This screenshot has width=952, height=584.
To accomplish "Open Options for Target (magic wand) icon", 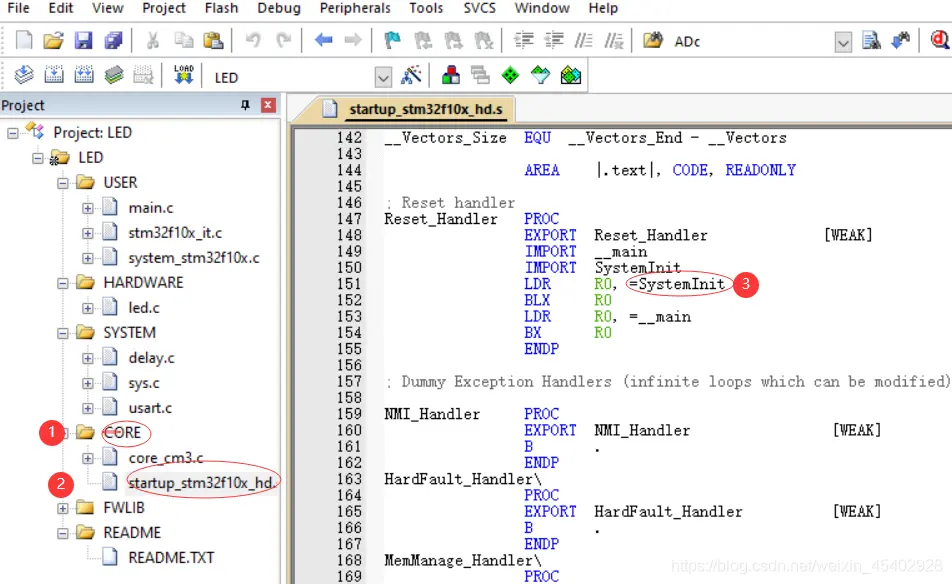I will [411, 76].
